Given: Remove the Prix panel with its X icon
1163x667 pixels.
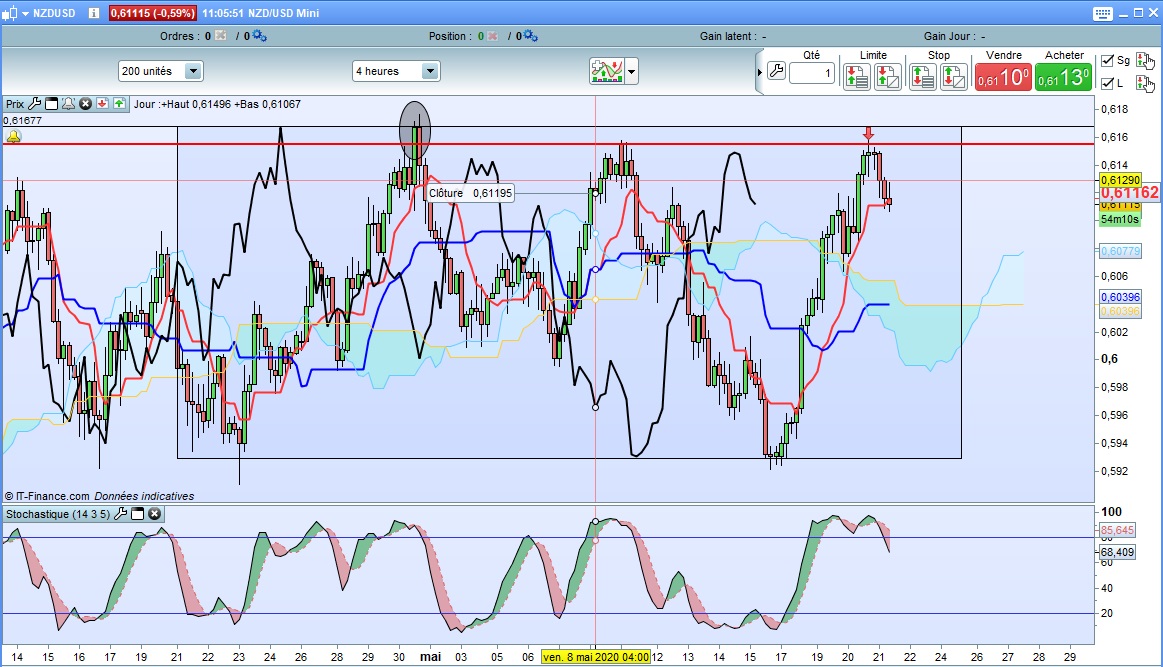Looking at the screenshot, I should [86, 104].
